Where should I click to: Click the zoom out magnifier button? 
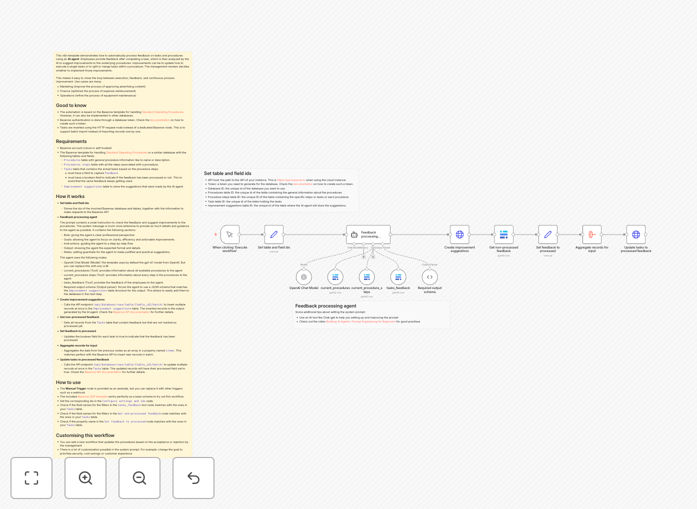point(139,478)
